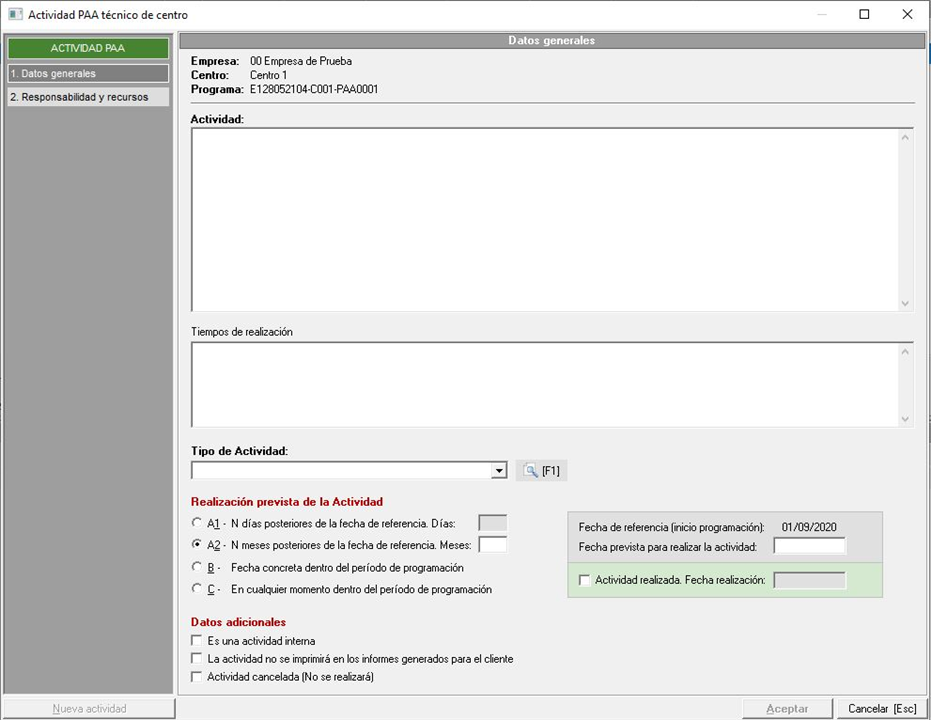This screenshot has width=931, height=720.
Task: Switch to '2. Responsabilidad y recursos'
Action: point(88,97)
